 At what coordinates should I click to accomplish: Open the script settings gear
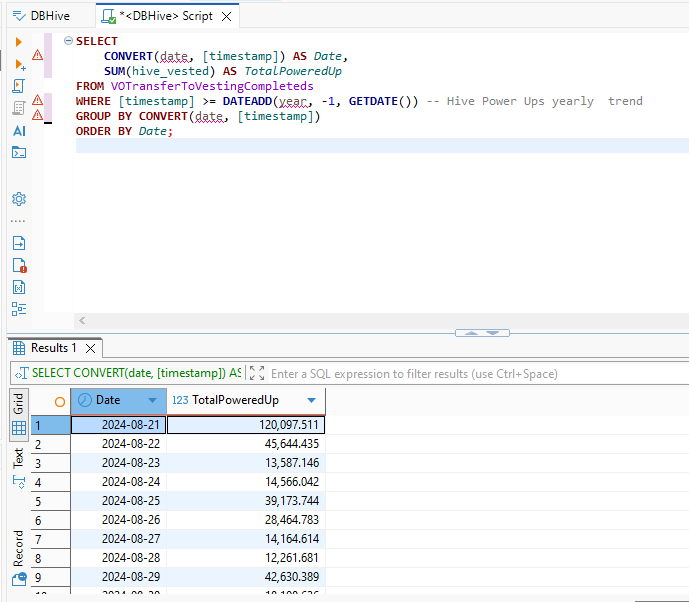coord(19,199)
